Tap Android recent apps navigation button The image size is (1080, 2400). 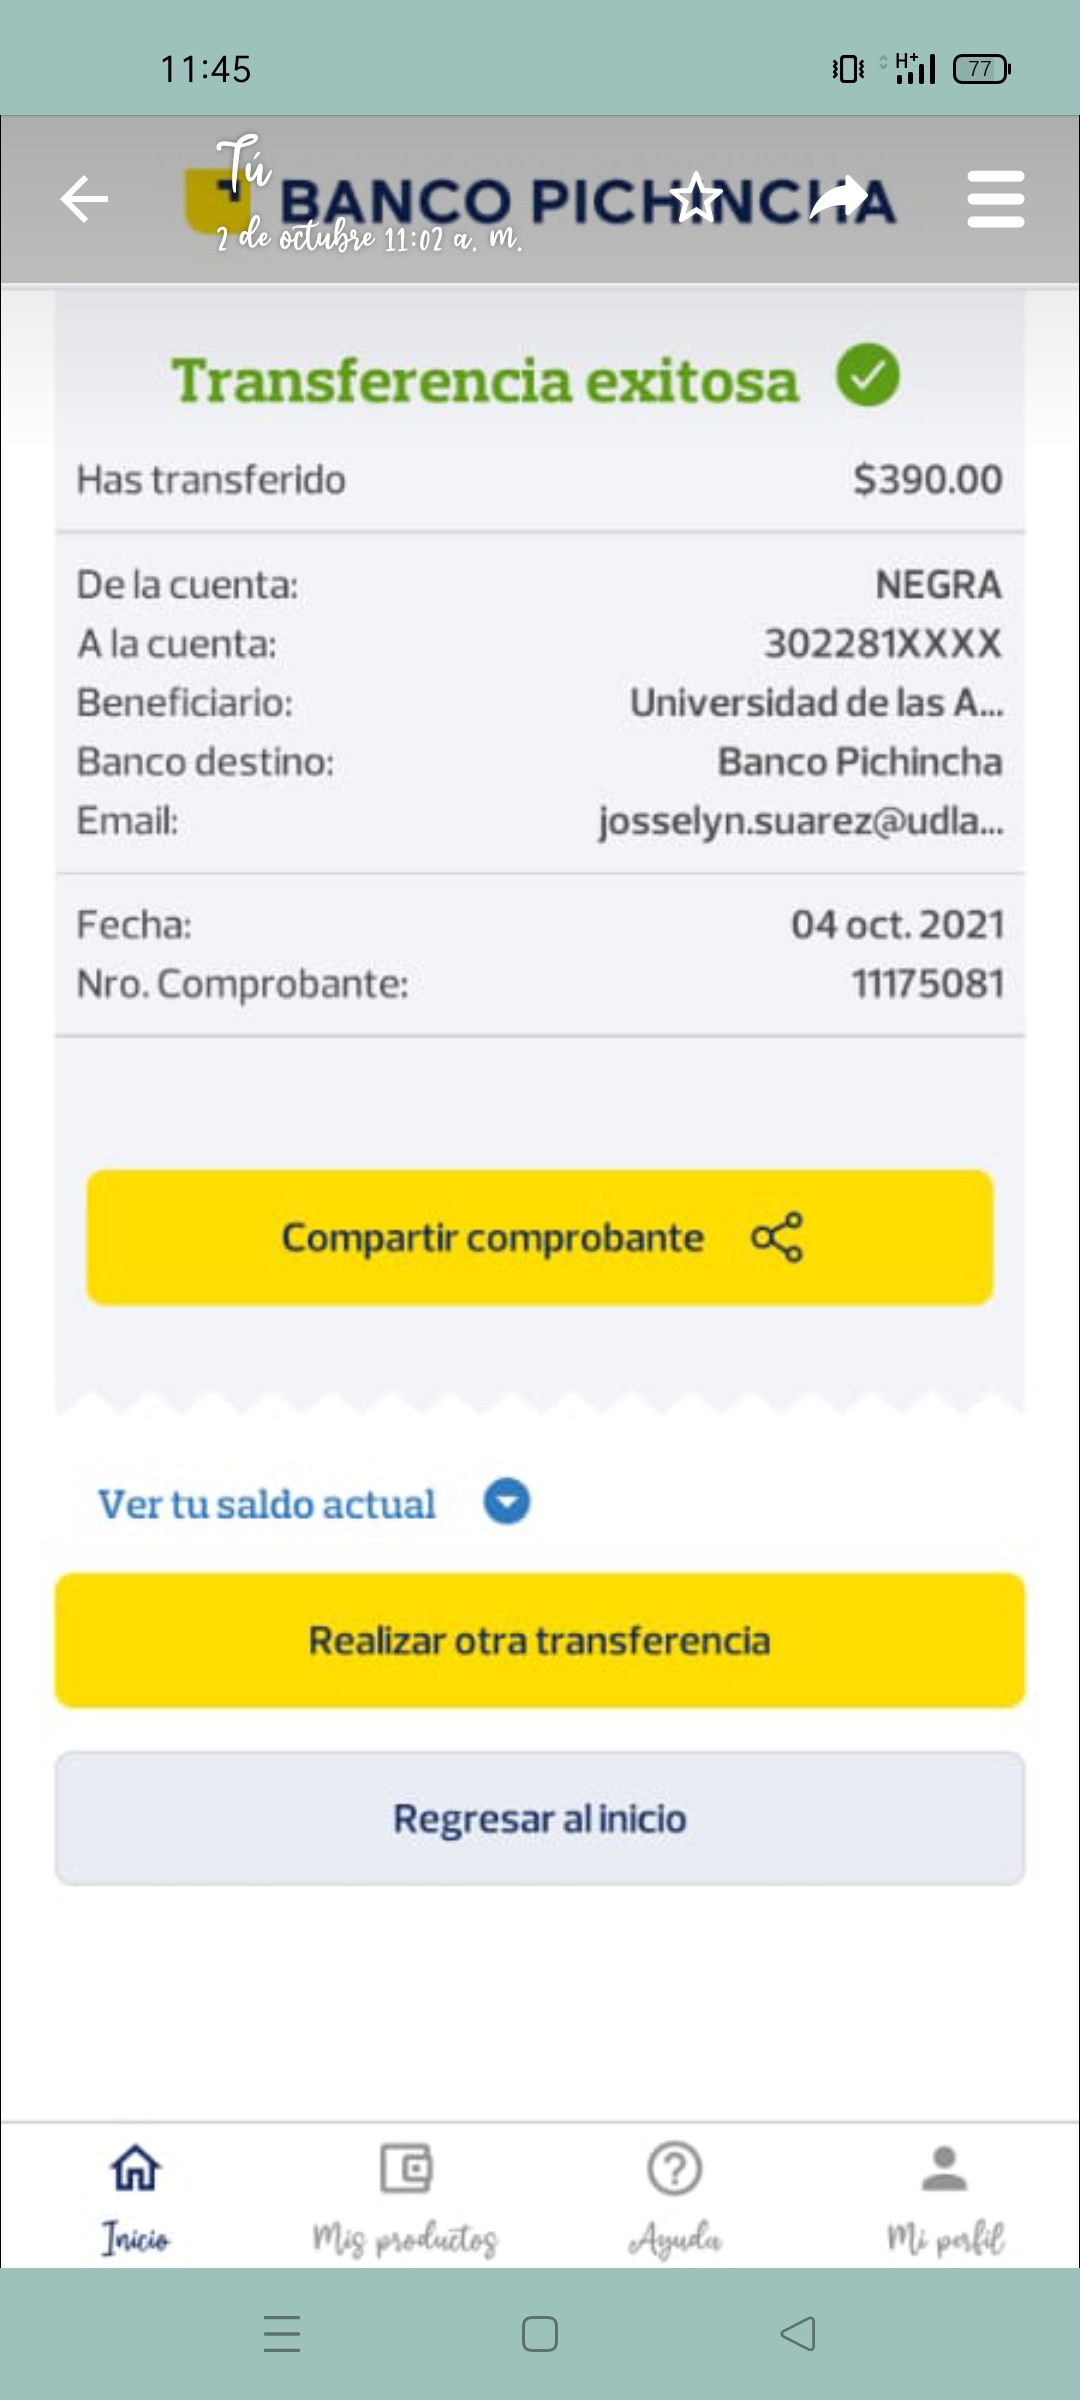(x=282, y=2334)
